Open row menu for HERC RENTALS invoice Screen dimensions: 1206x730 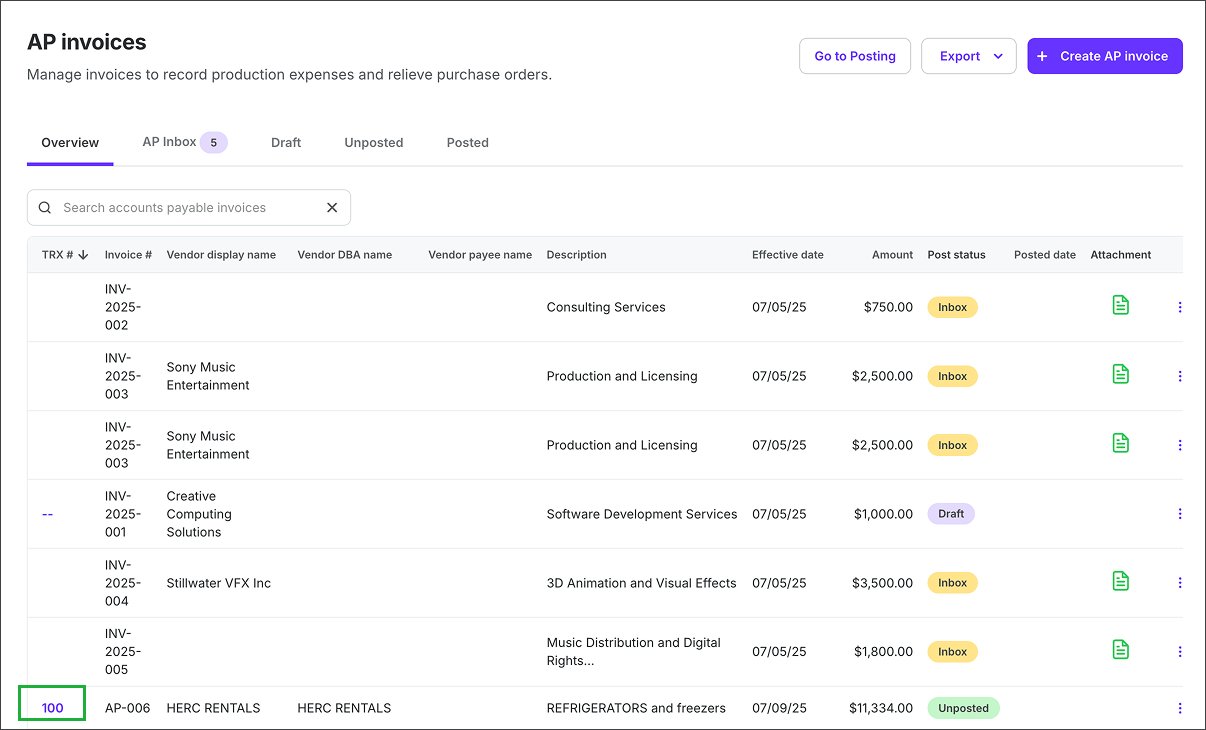pyautogui.click(x=1180, y=708)
